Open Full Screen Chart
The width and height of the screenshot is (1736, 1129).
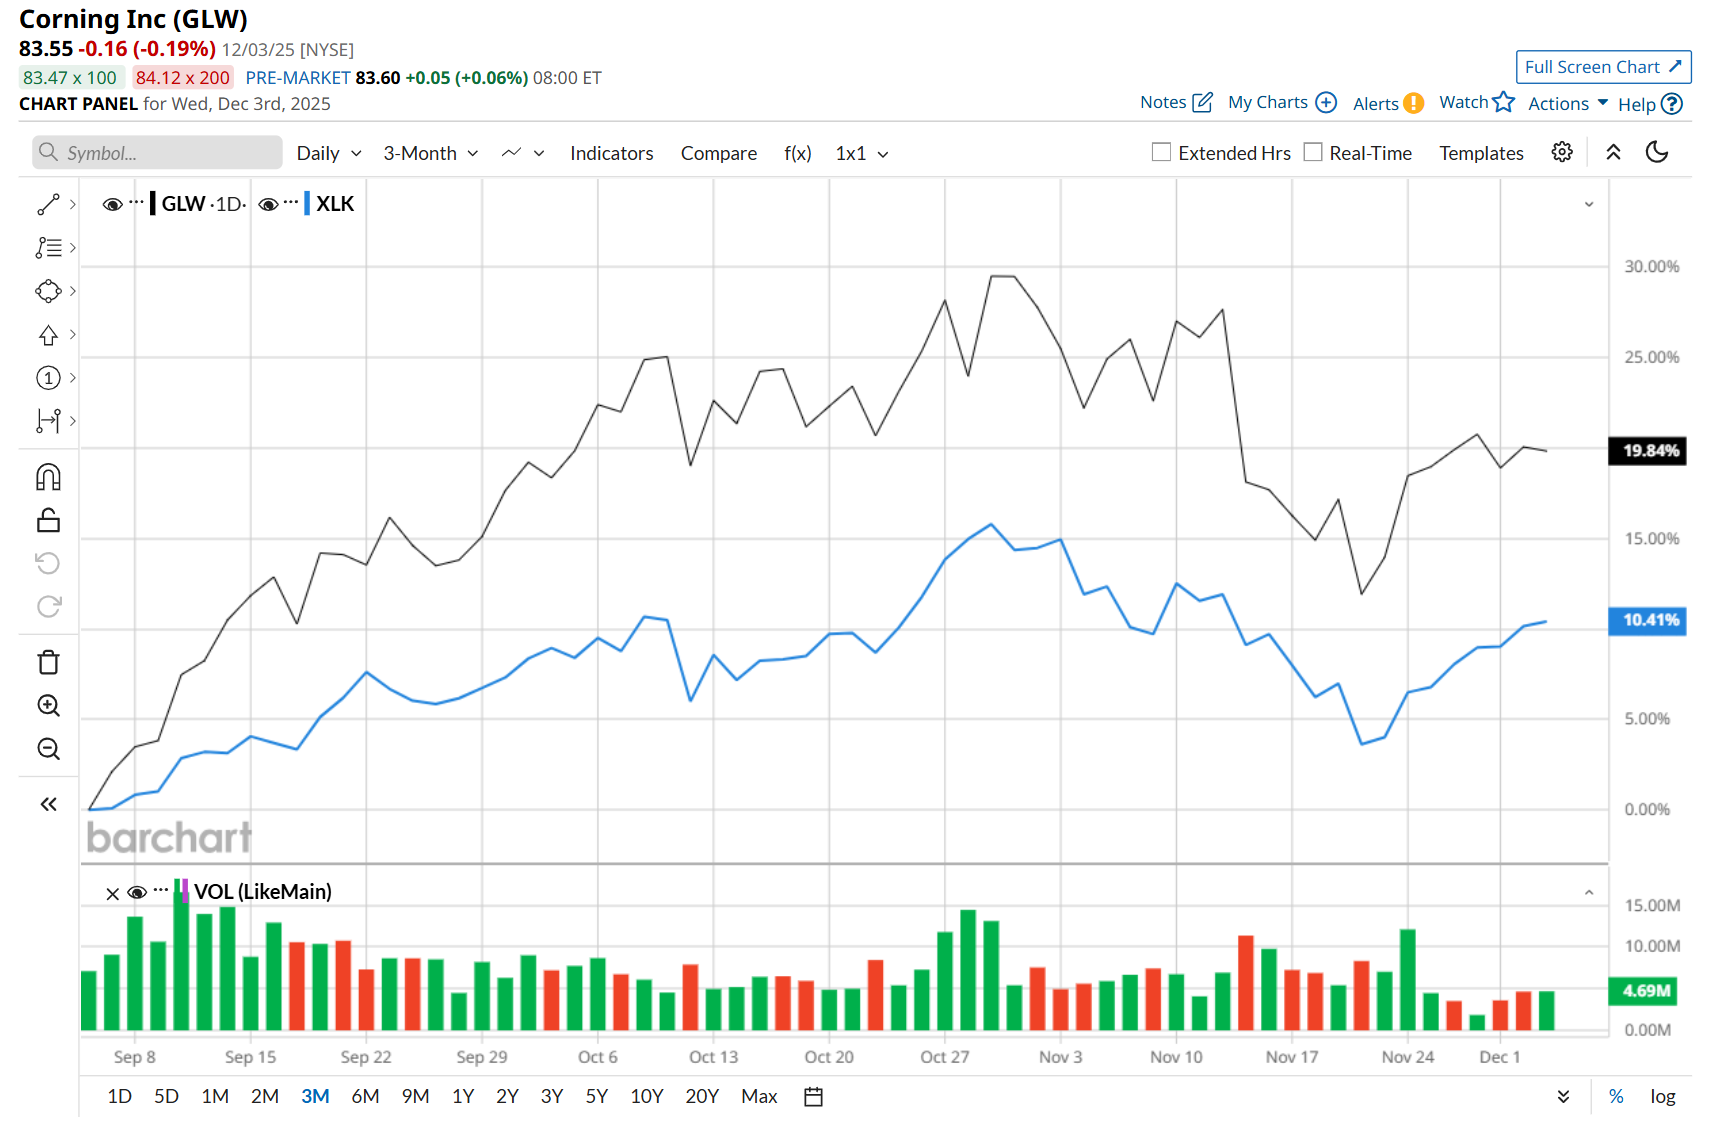click(1603, 67)
